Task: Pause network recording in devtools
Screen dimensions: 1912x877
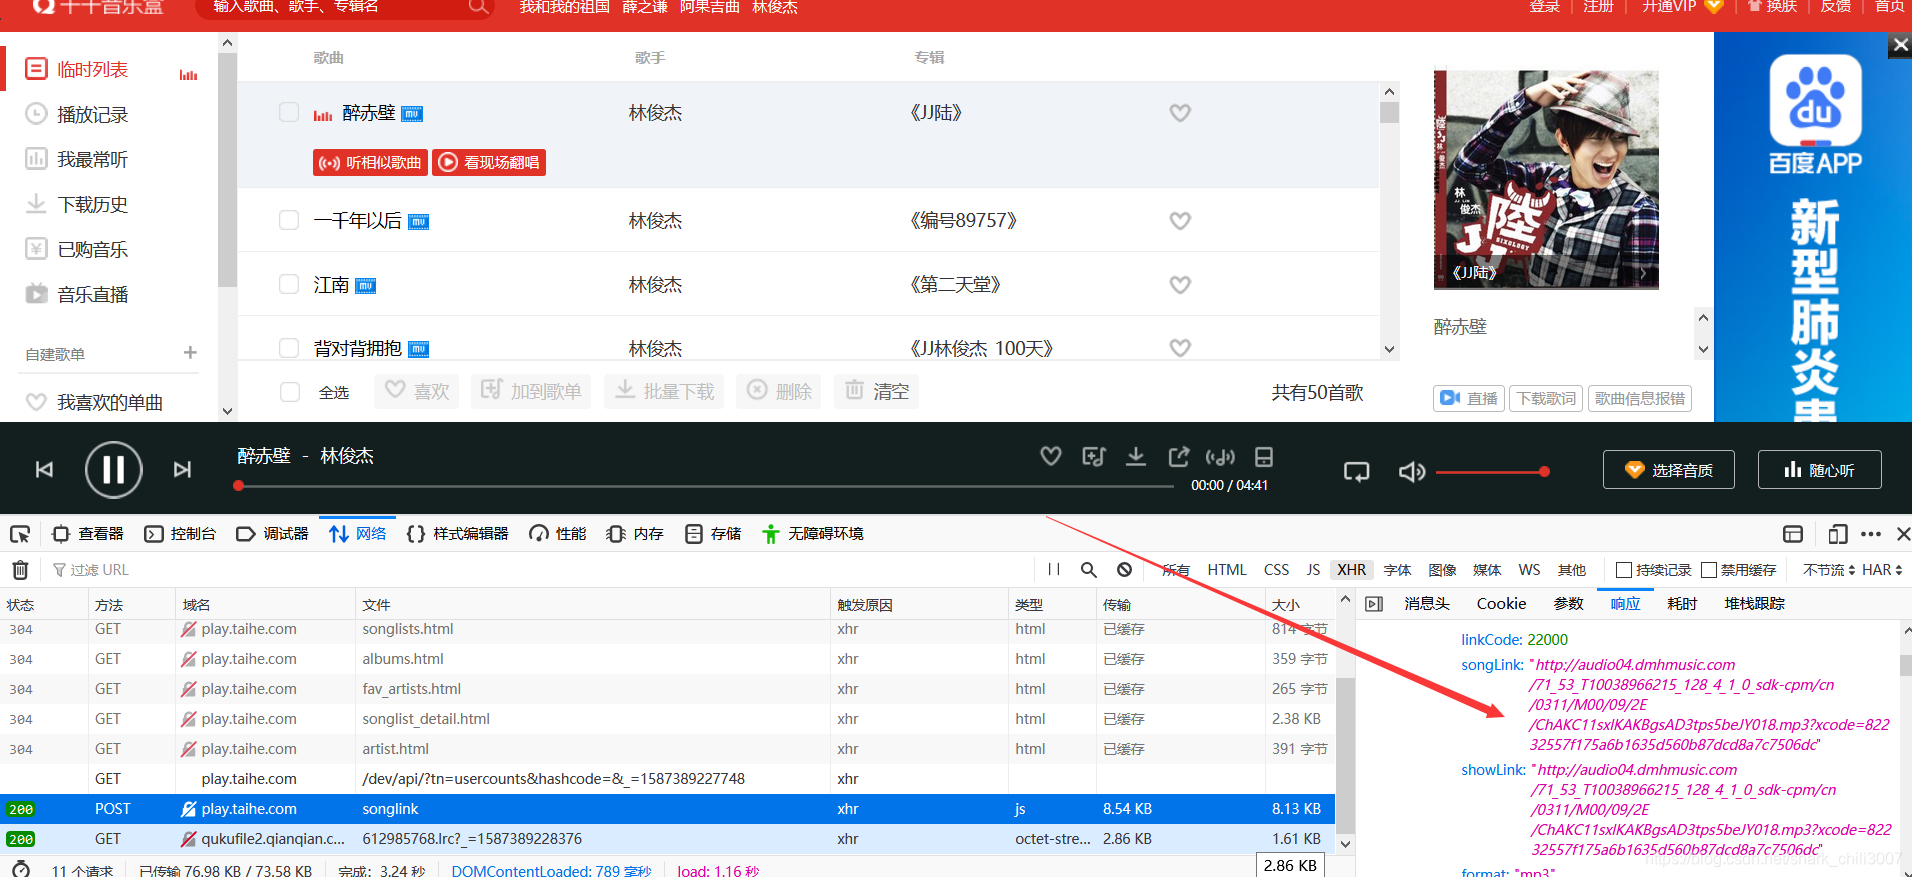Action: click(1053, 570)
